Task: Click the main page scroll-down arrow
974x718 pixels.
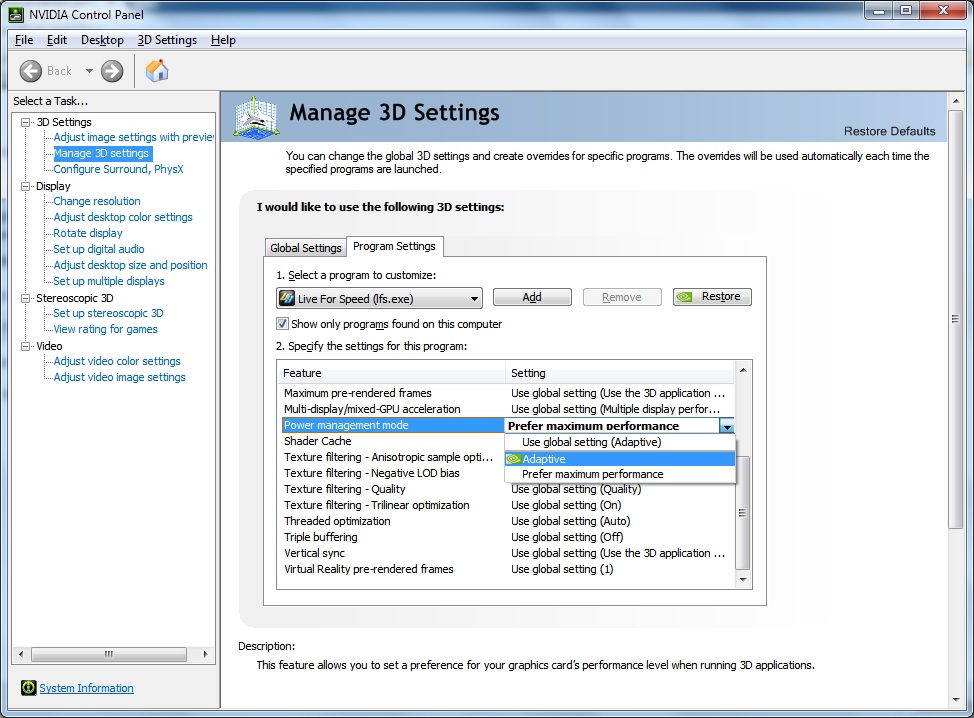Action: [x=956, y=700]
